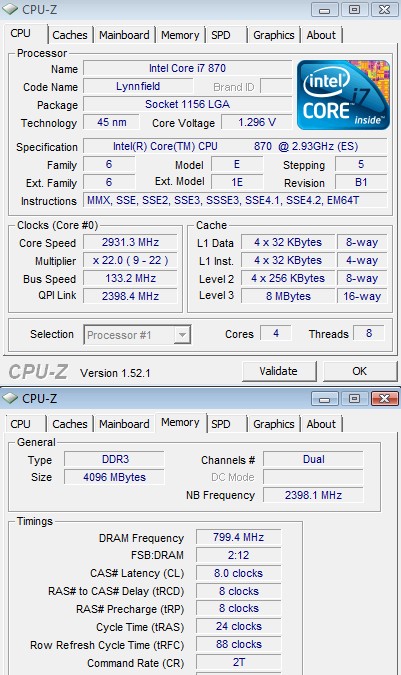401x675 pixels.
Task: Select Mainboard tab in bottom window
Action: [124, 424]
